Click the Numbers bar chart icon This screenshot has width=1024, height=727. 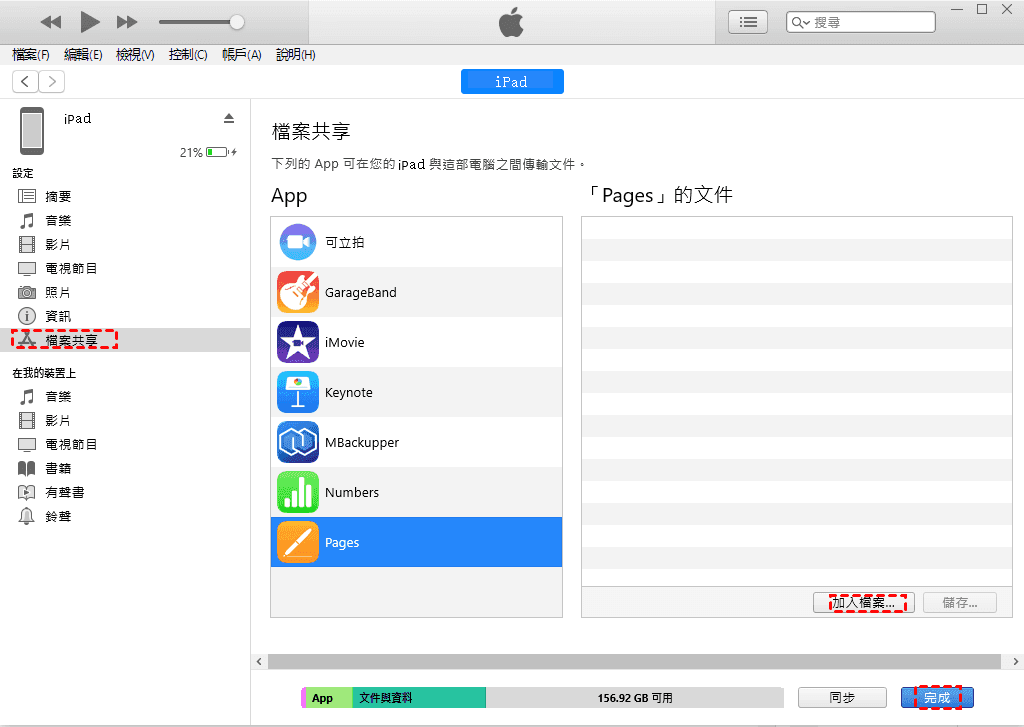pyautogui.click(x=298, y=492)
